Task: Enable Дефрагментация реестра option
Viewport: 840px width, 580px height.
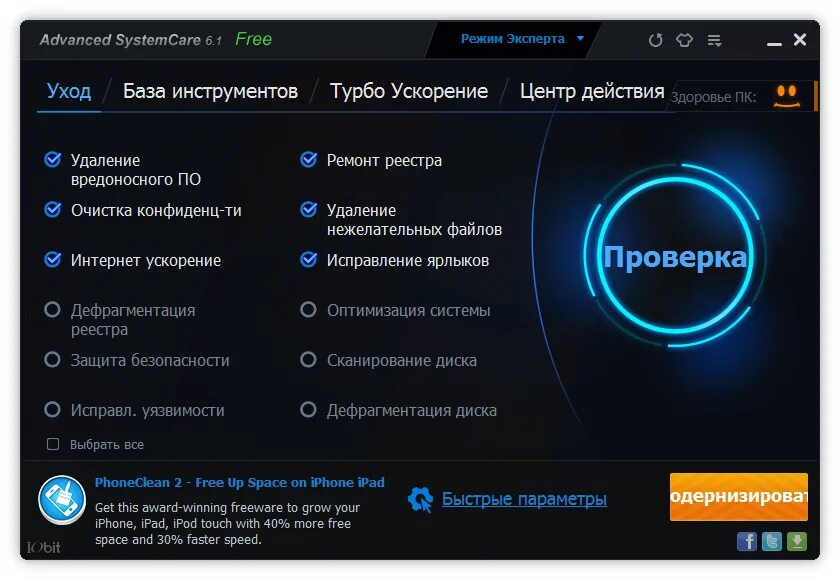Action: pyautogui.click(x=52, y=310)
